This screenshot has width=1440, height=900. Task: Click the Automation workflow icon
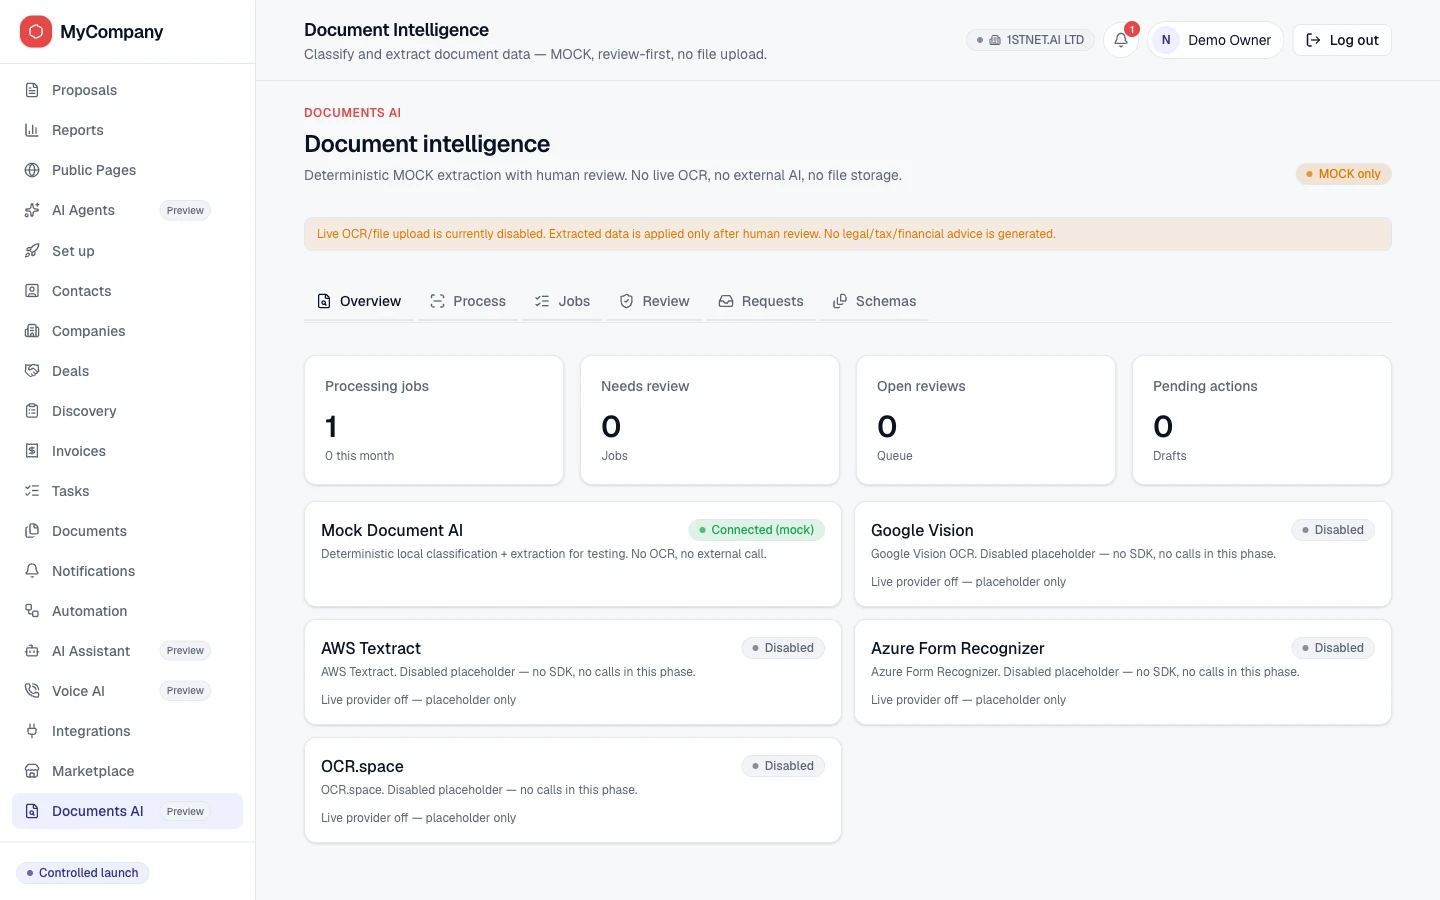pos(32,611)
